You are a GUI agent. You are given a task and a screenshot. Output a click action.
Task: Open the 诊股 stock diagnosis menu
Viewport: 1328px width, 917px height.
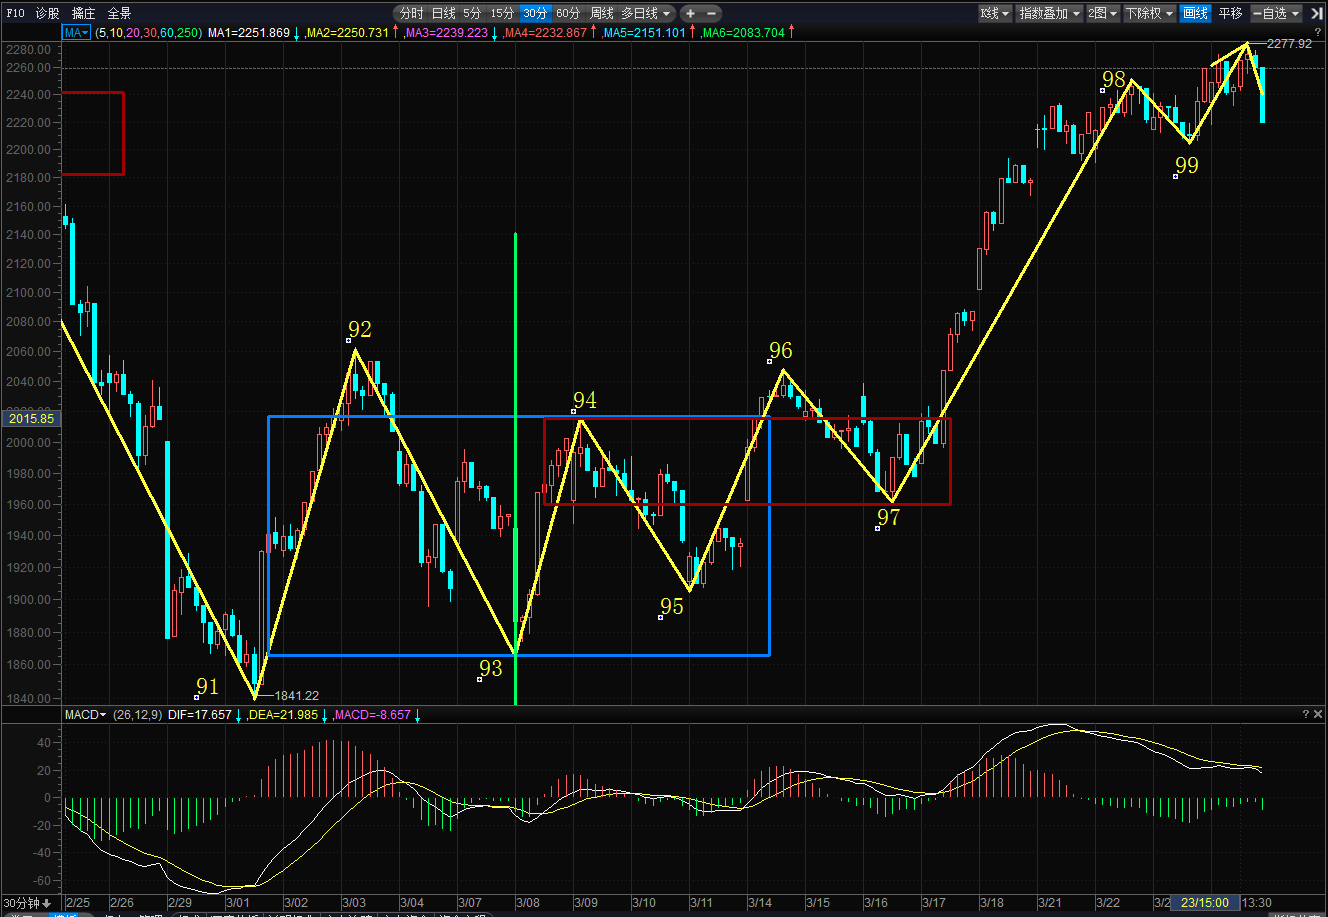47,13
